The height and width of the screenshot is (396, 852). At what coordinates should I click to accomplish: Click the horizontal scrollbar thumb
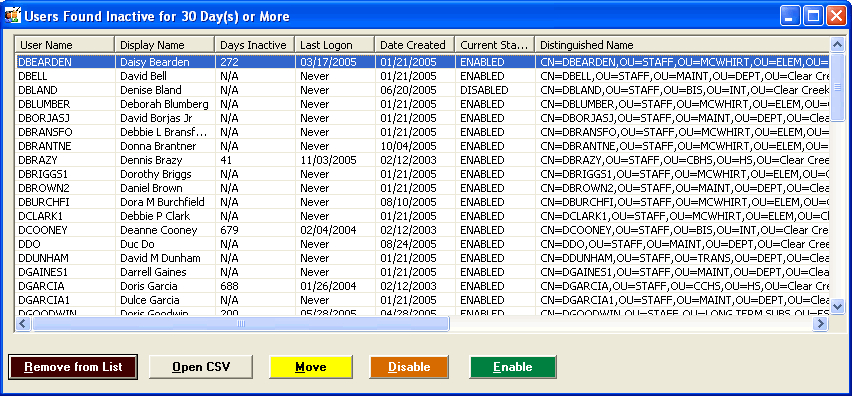[x=241, y=324]
